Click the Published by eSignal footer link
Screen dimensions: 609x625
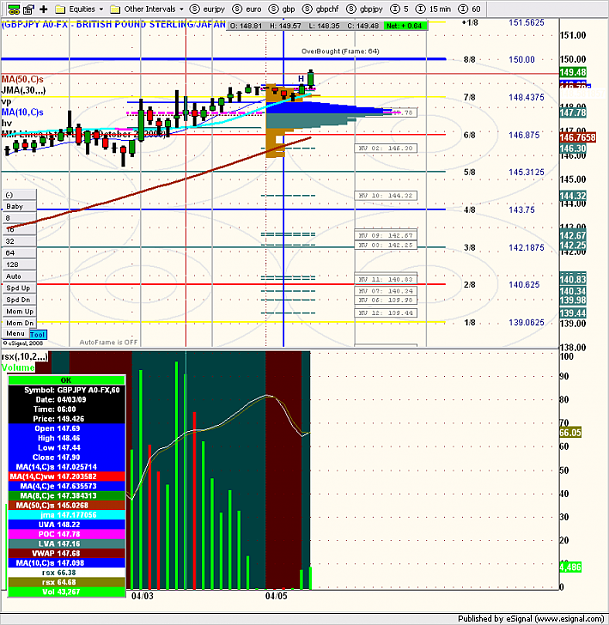click(531, 619)
